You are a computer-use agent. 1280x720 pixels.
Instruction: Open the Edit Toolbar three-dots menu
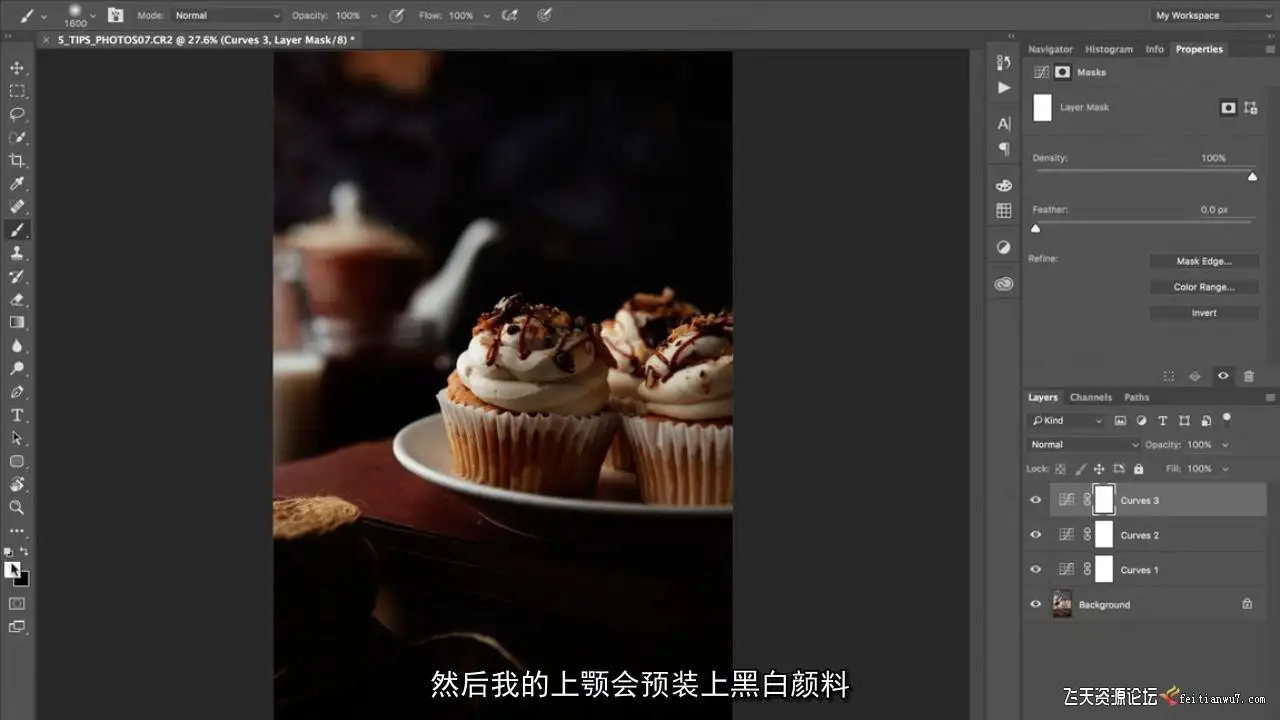click(x=17, y=531)
